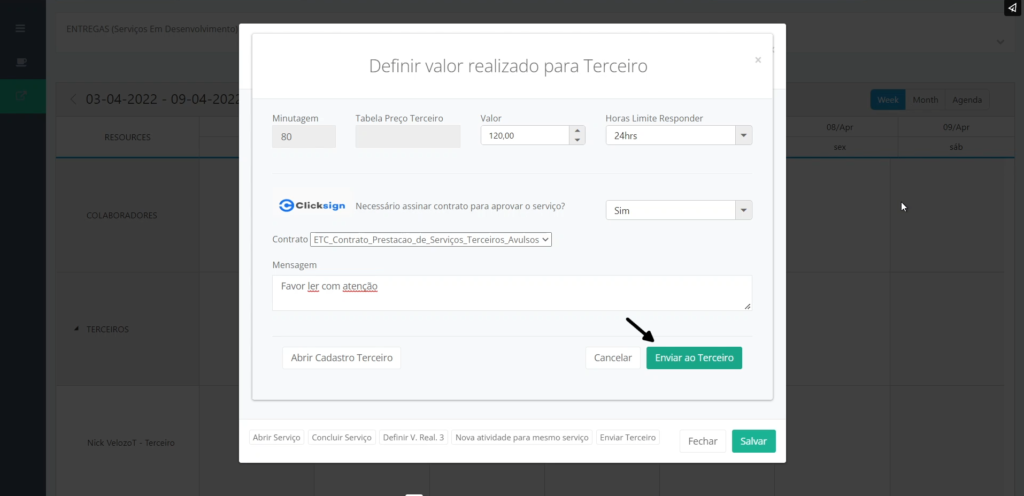
Task: Collapse the ENTREGAS panel chevron
Action: coord(1000,42)
